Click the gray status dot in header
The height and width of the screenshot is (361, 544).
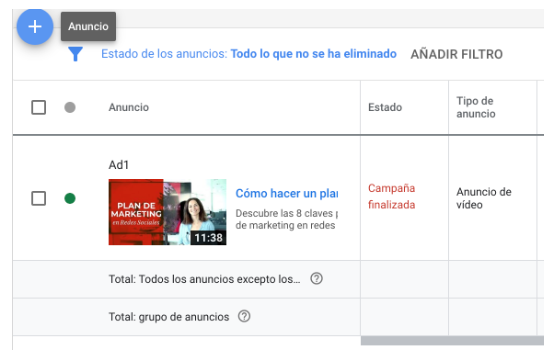click(70, 108)
